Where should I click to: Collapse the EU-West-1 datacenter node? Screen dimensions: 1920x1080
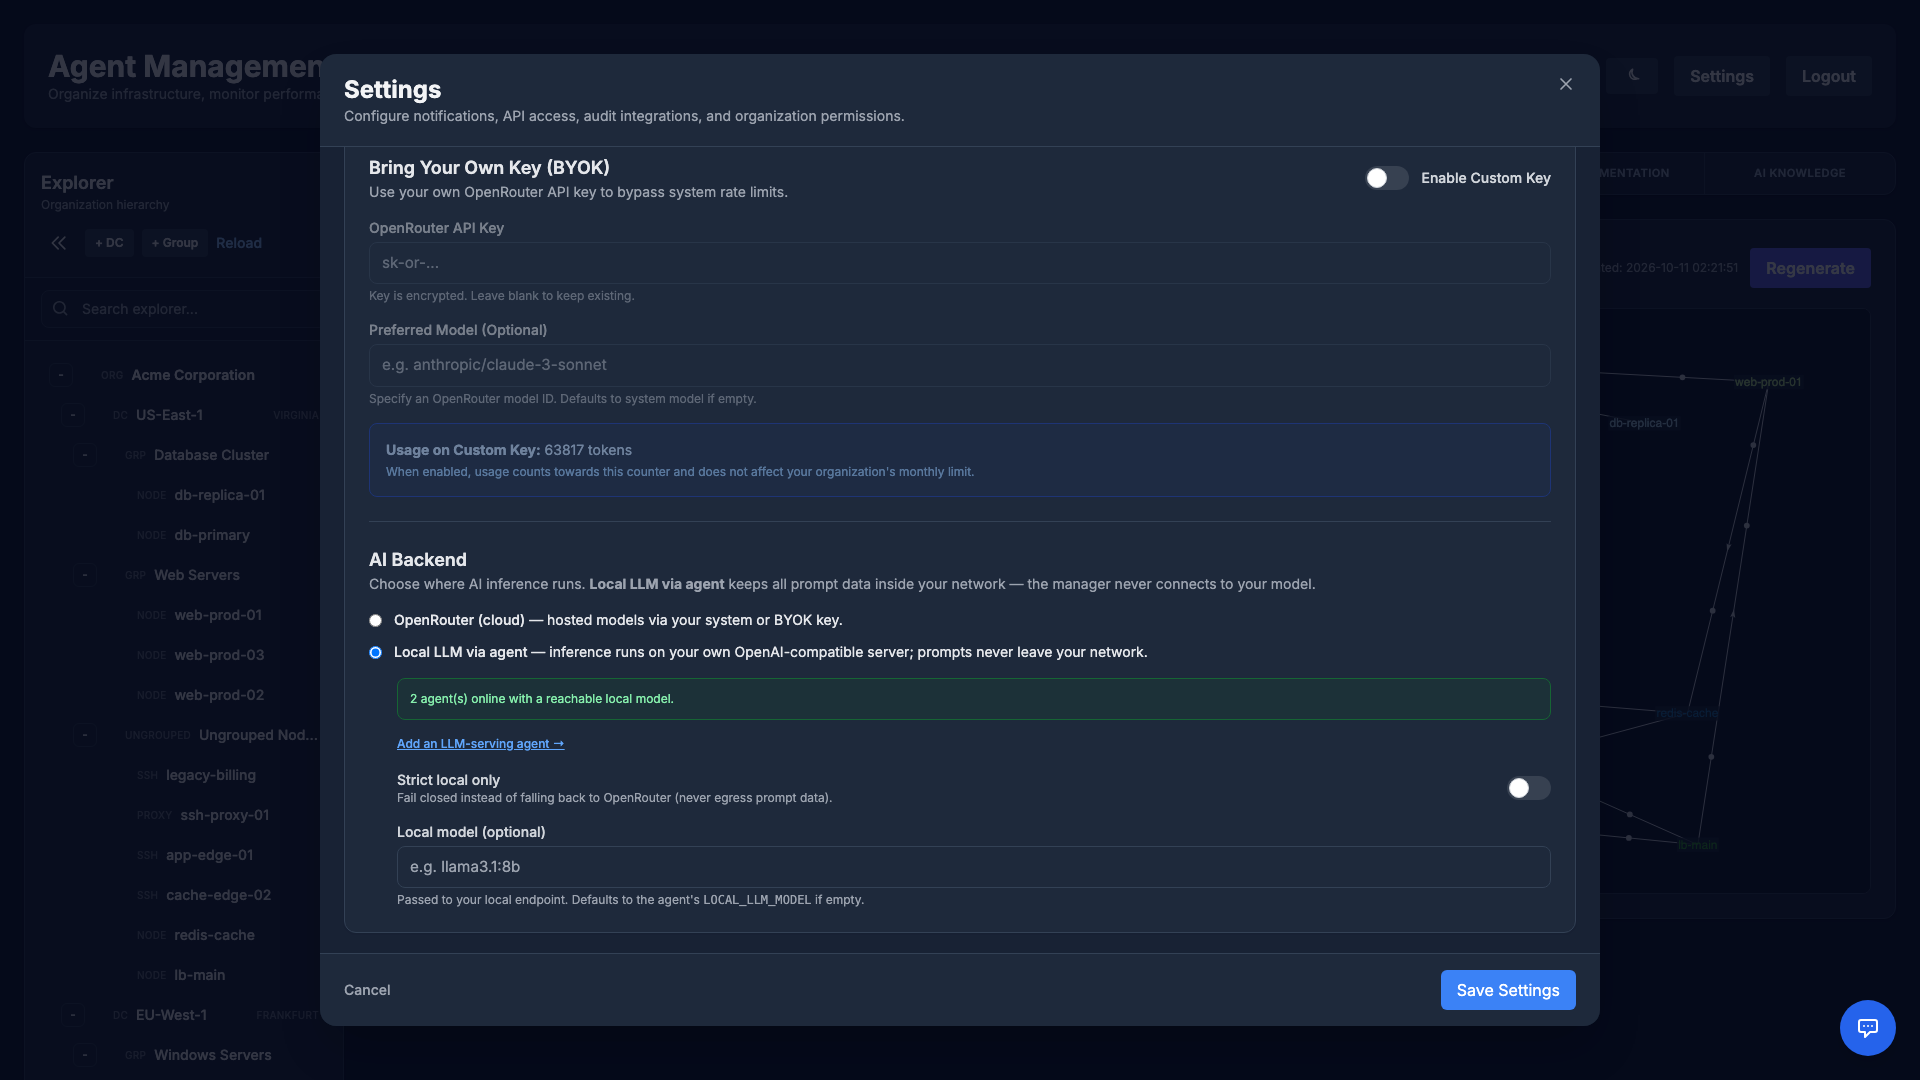73,1015
